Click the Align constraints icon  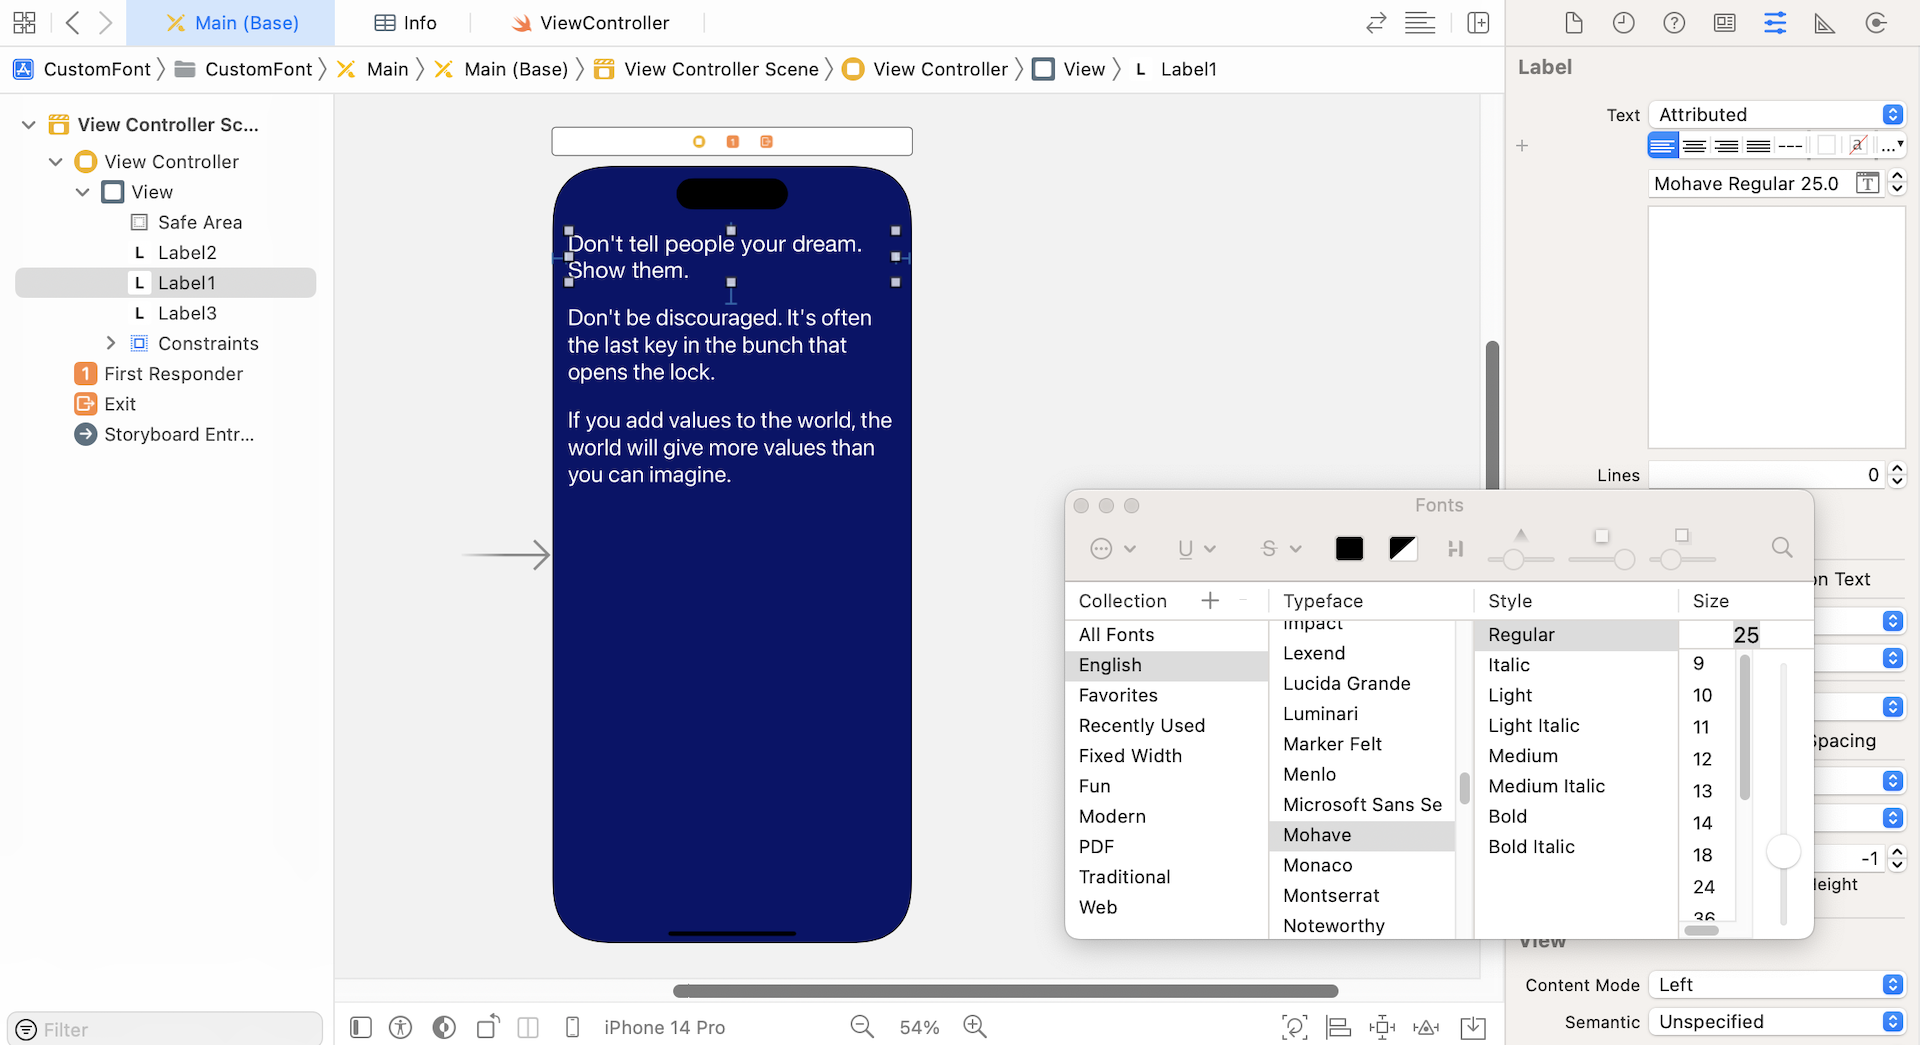click(1338, 1027)
